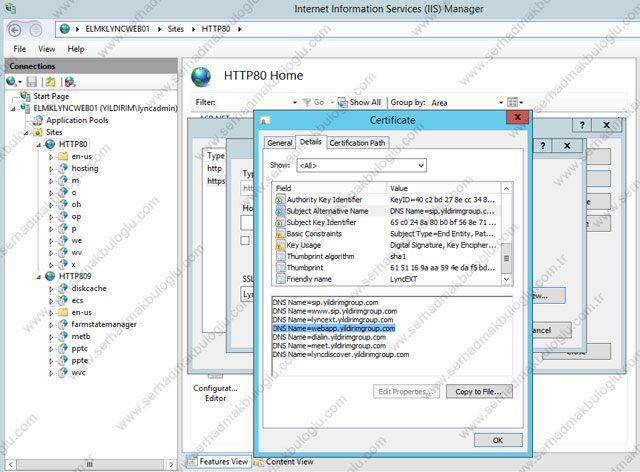This screenshot has width=640, height=472.
Task: Click the Thumbprint algorithm field icon
Action: pos(280,256)
